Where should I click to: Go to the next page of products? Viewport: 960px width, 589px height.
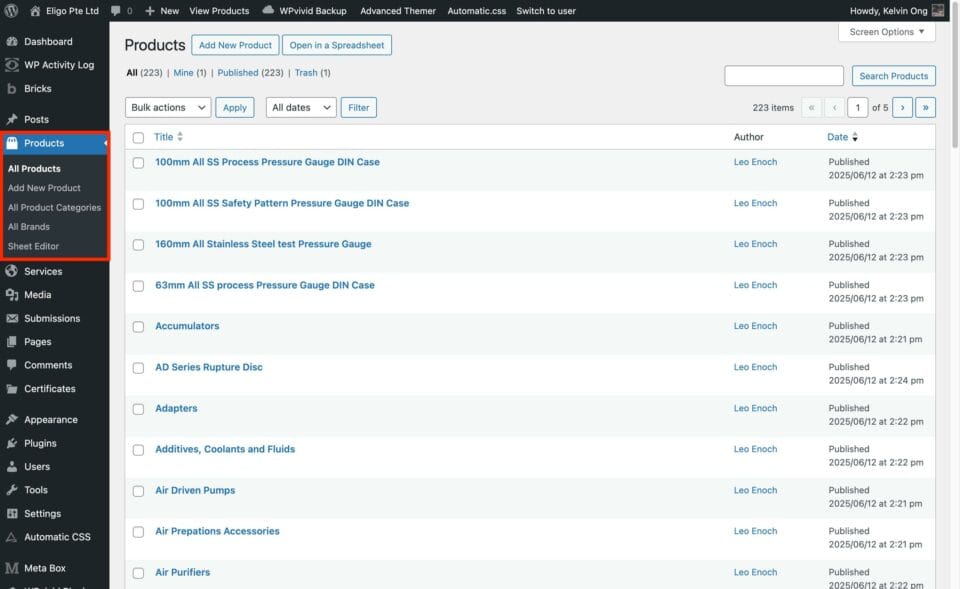902,108
